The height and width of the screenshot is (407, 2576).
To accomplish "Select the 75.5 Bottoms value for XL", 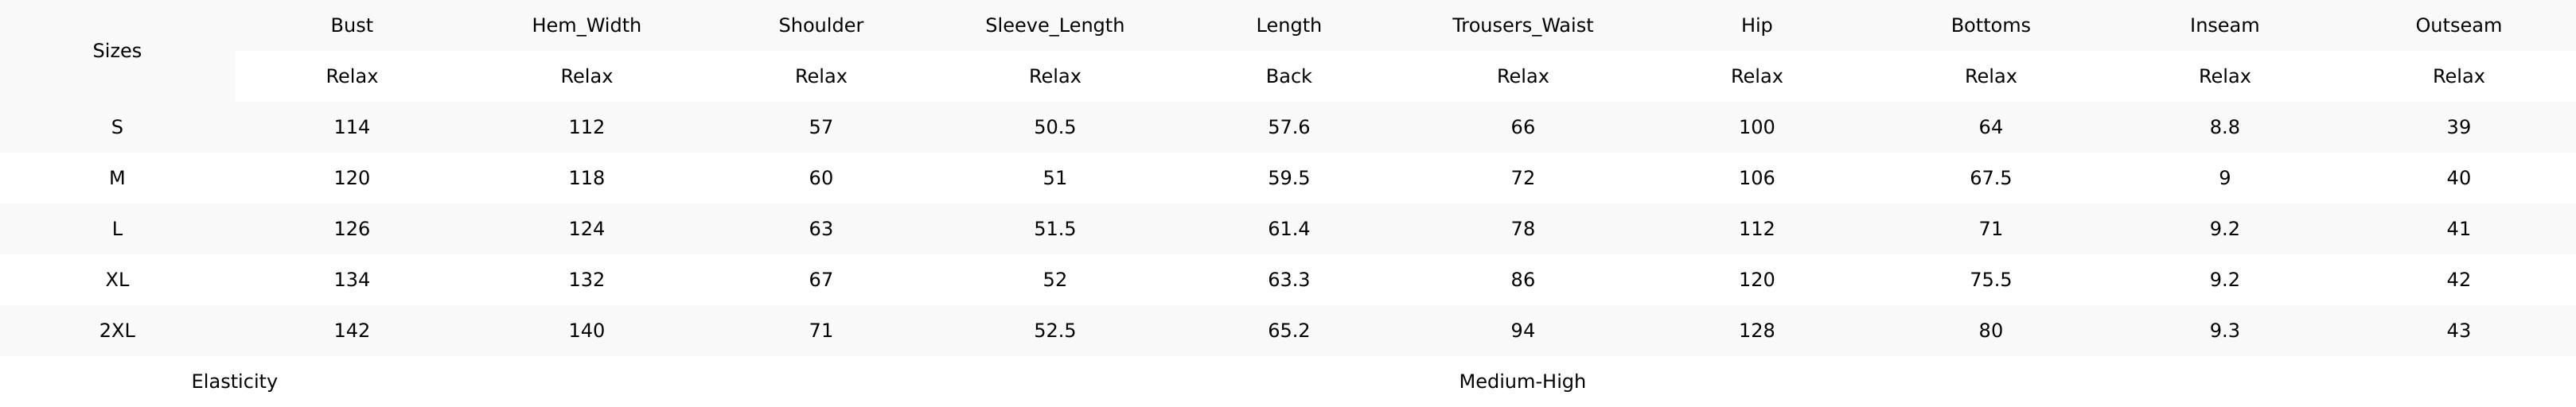I will coord(1991,280).
